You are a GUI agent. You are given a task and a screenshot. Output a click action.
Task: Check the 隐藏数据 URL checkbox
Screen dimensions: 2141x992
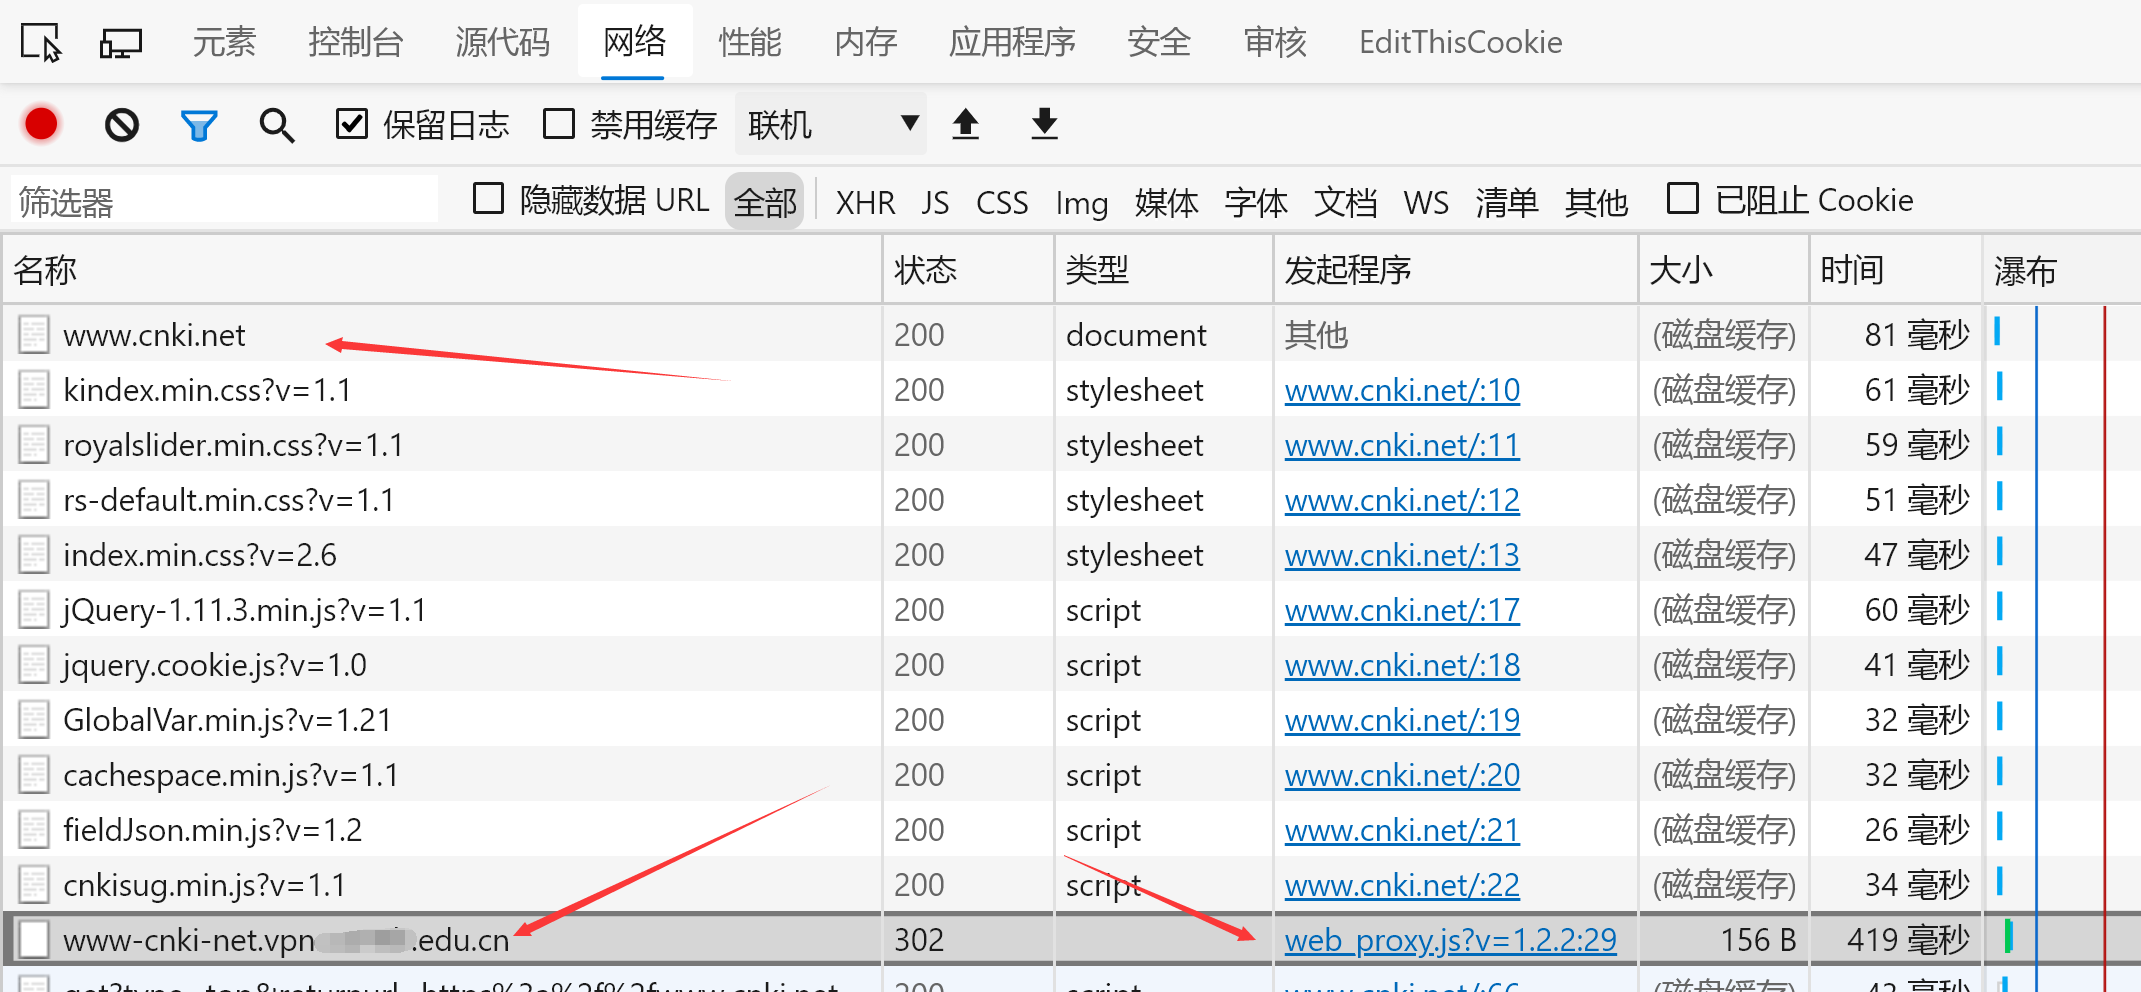pyautogui.click(x=488, y=198)
